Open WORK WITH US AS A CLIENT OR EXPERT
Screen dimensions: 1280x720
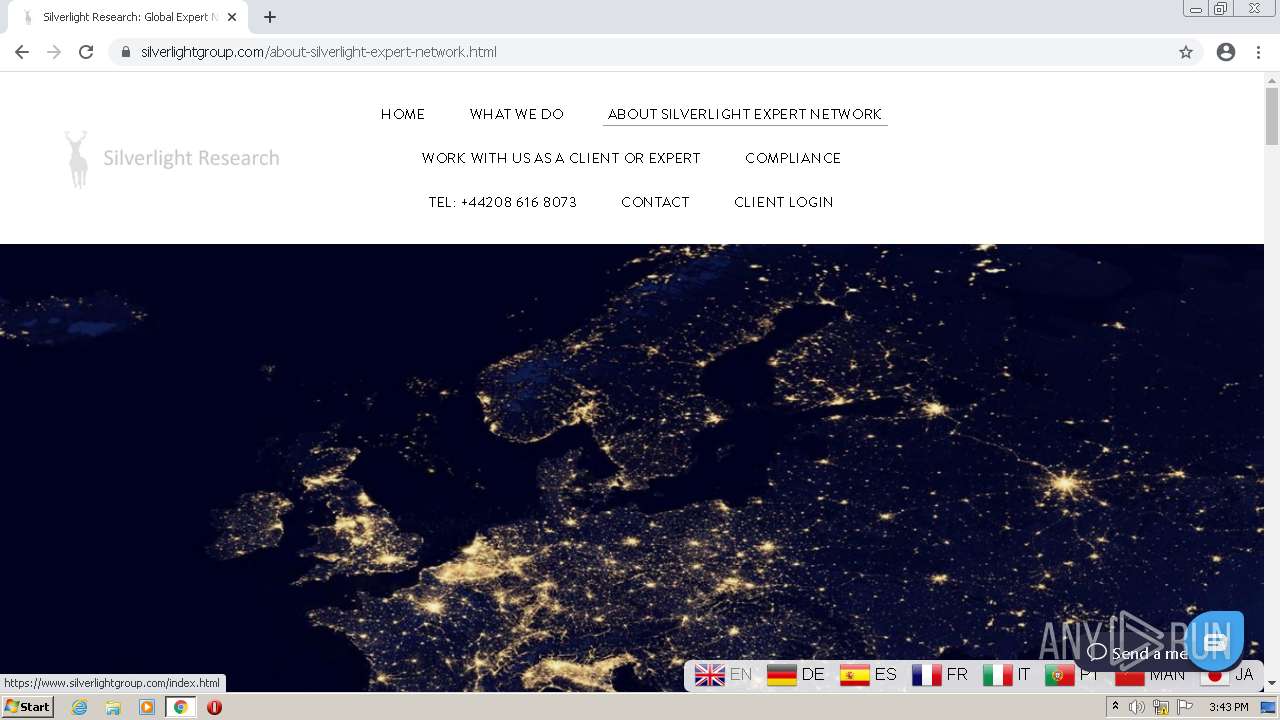pos(561,158)
